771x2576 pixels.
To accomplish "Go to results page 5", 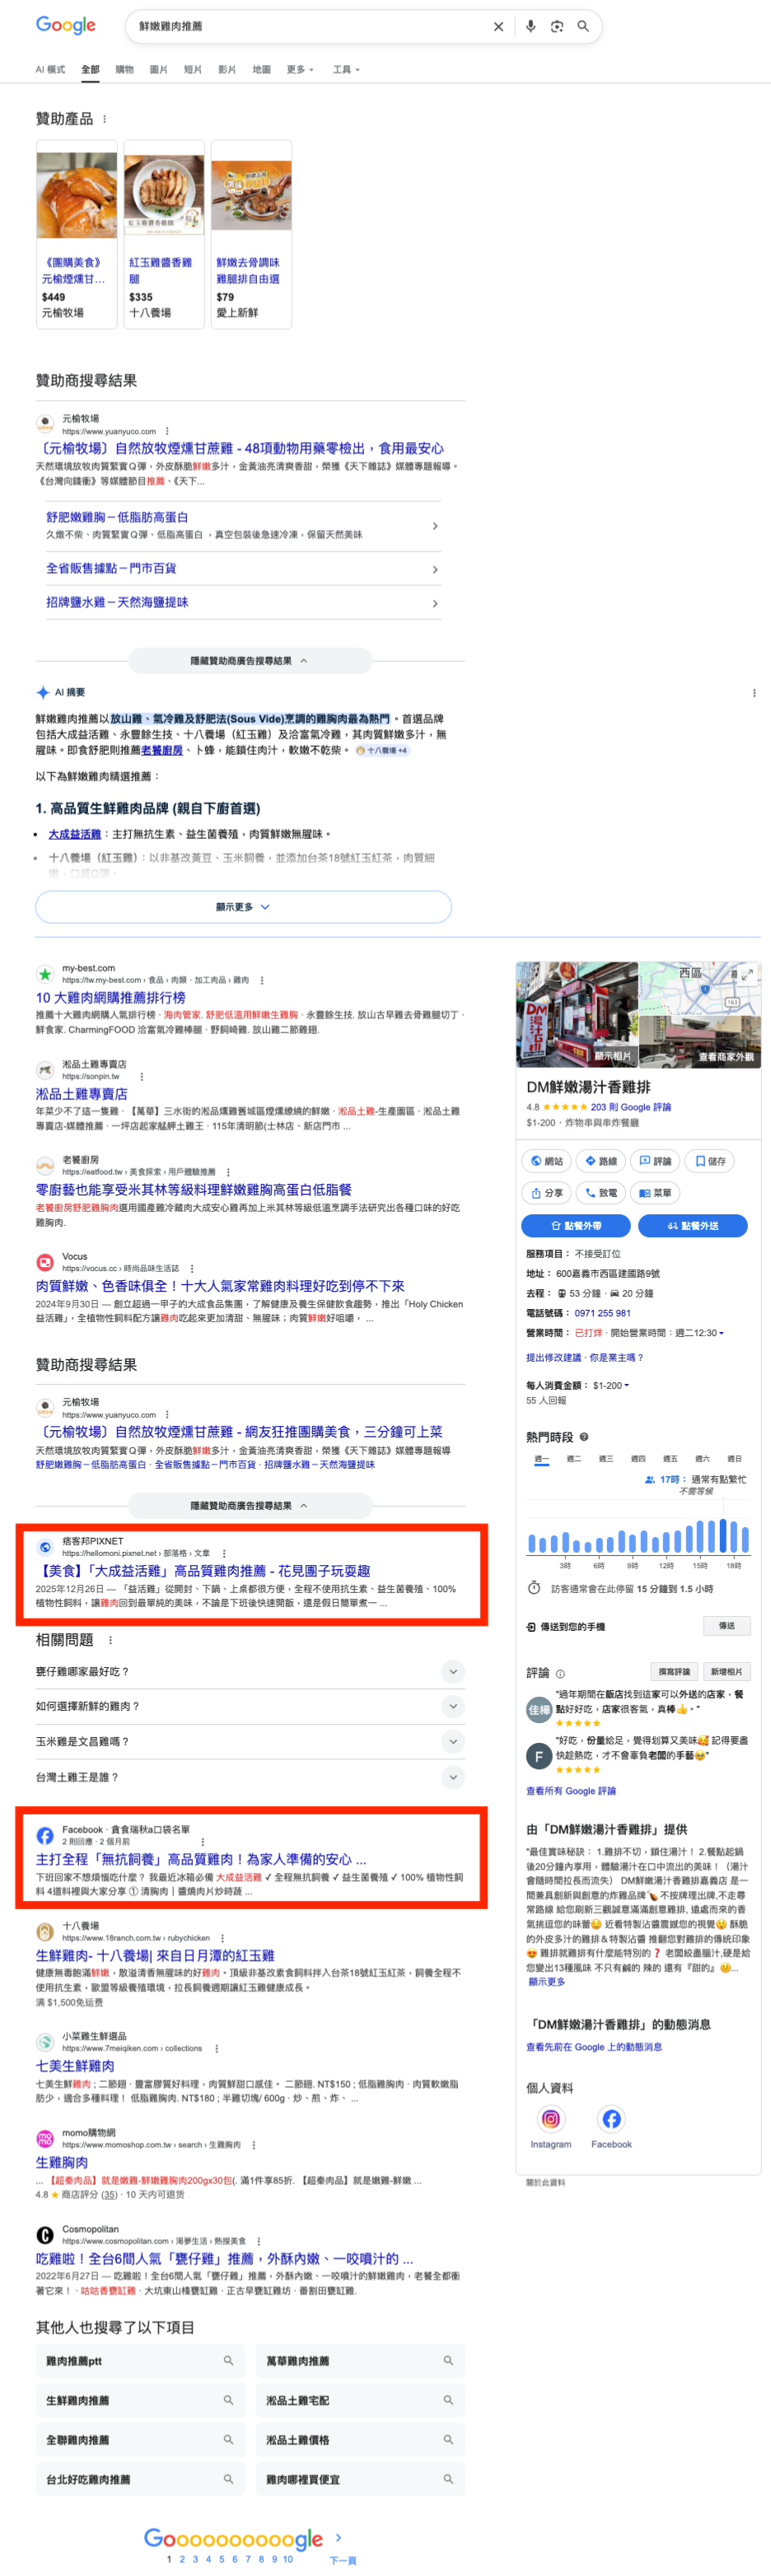I will click(x=222, y=2560).
